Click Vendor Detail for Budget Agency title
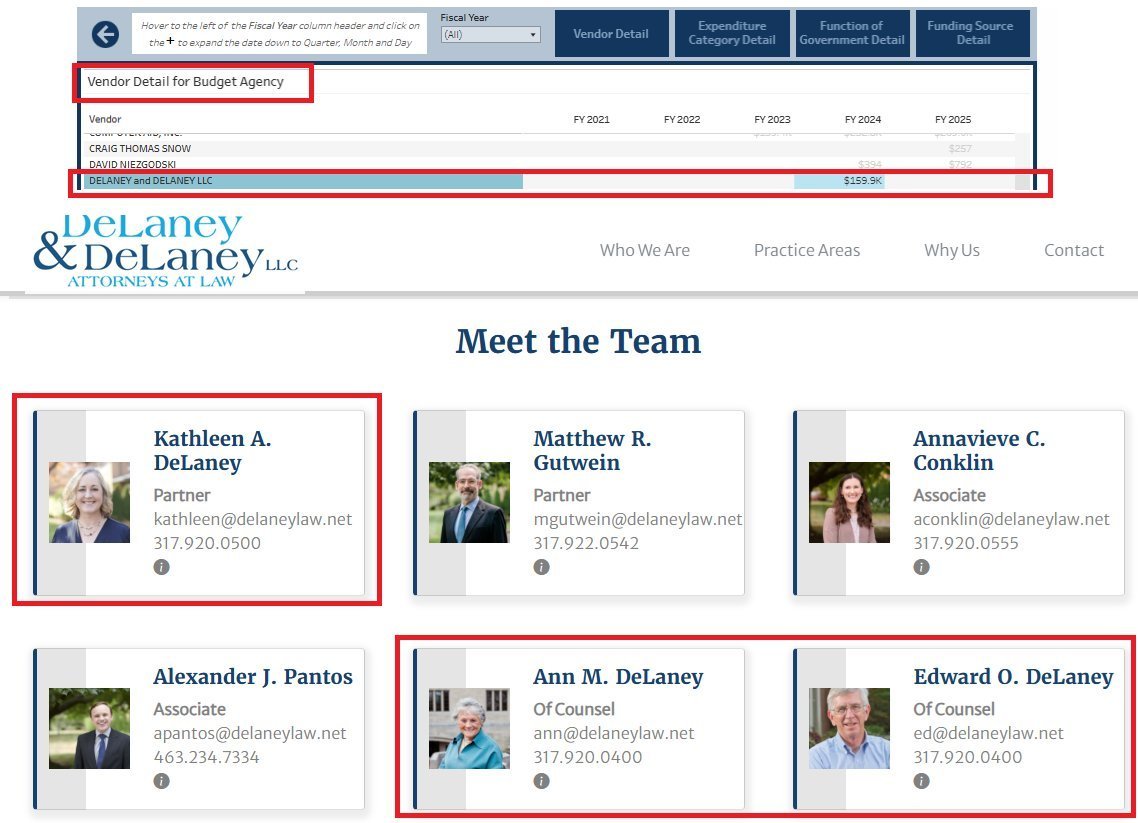Viewport: 1138px width, 823px height. (x=185, y=81)
